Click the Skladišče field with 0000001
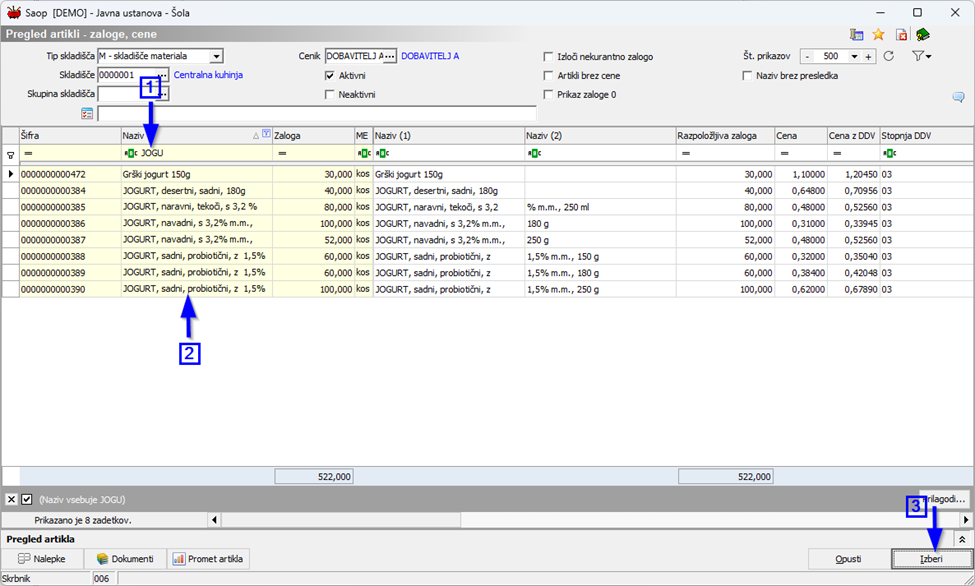975x586 pixels. [126, 75]
